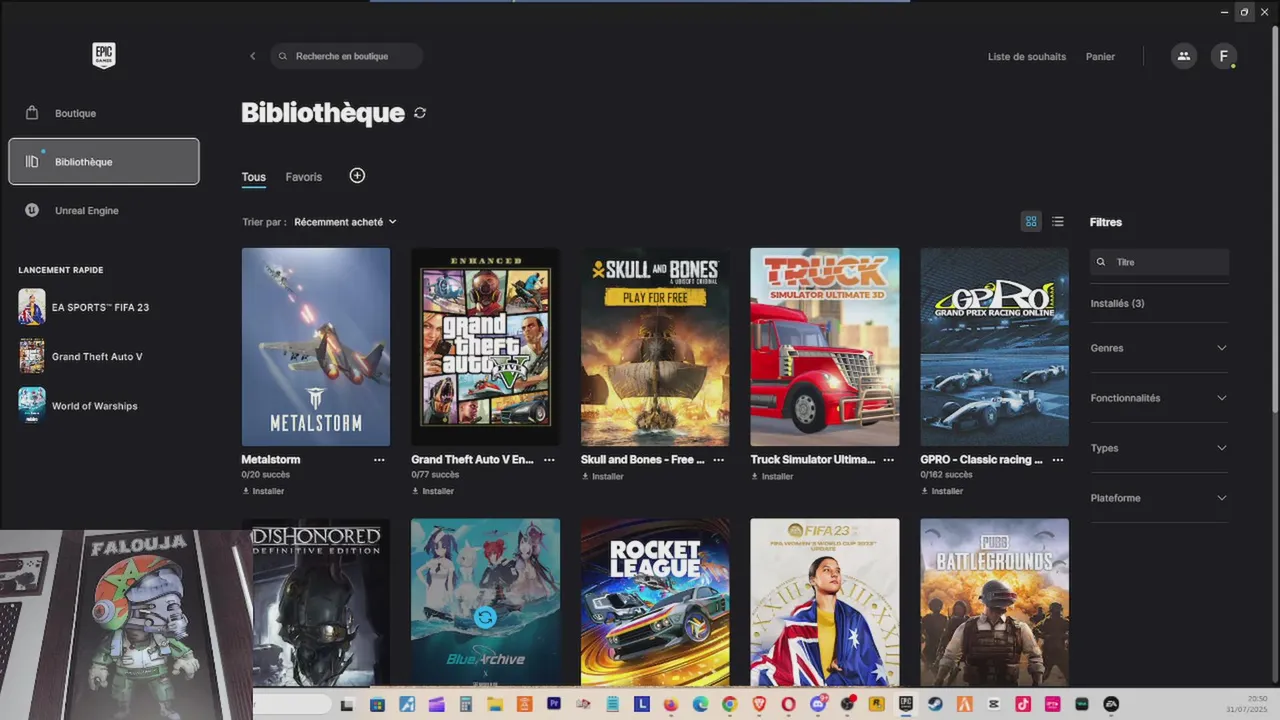The height and width of the screenshot is (720, 1280).
Task: Select Bibliothèque in the sidebar
Action: point(104,162)
